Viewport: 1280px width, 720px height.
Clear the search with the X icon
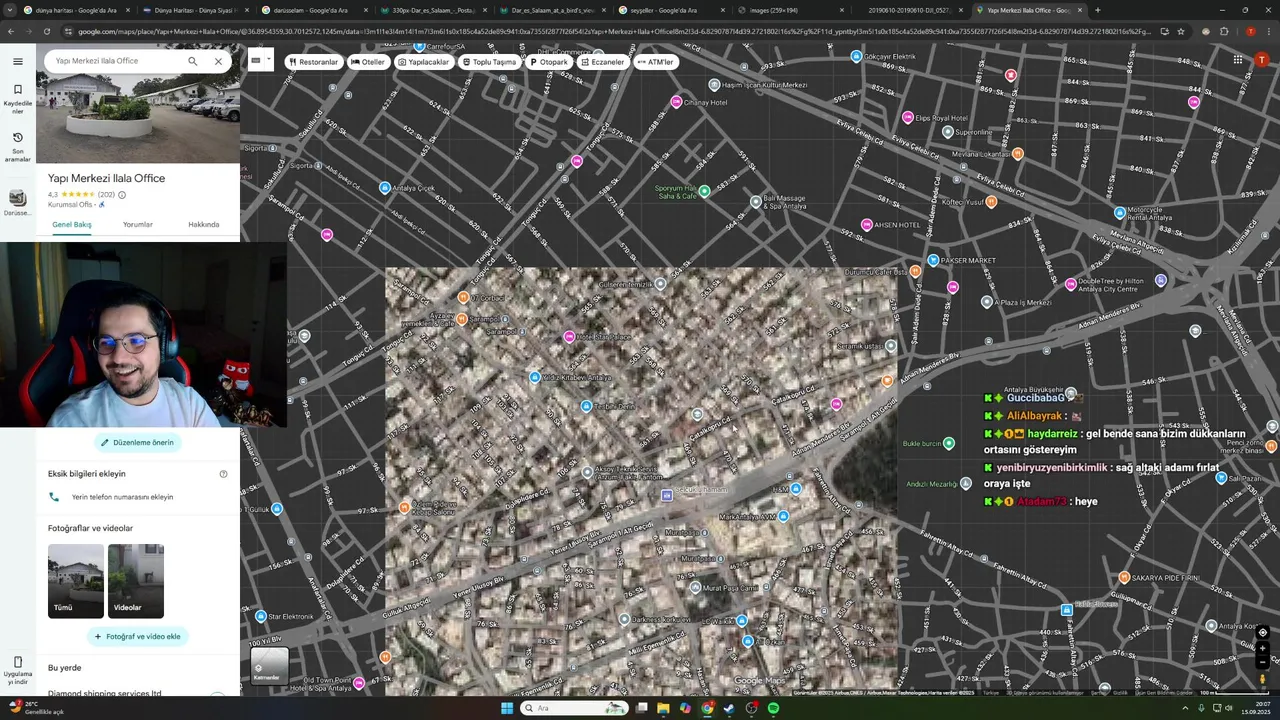(x=218, y=61)
